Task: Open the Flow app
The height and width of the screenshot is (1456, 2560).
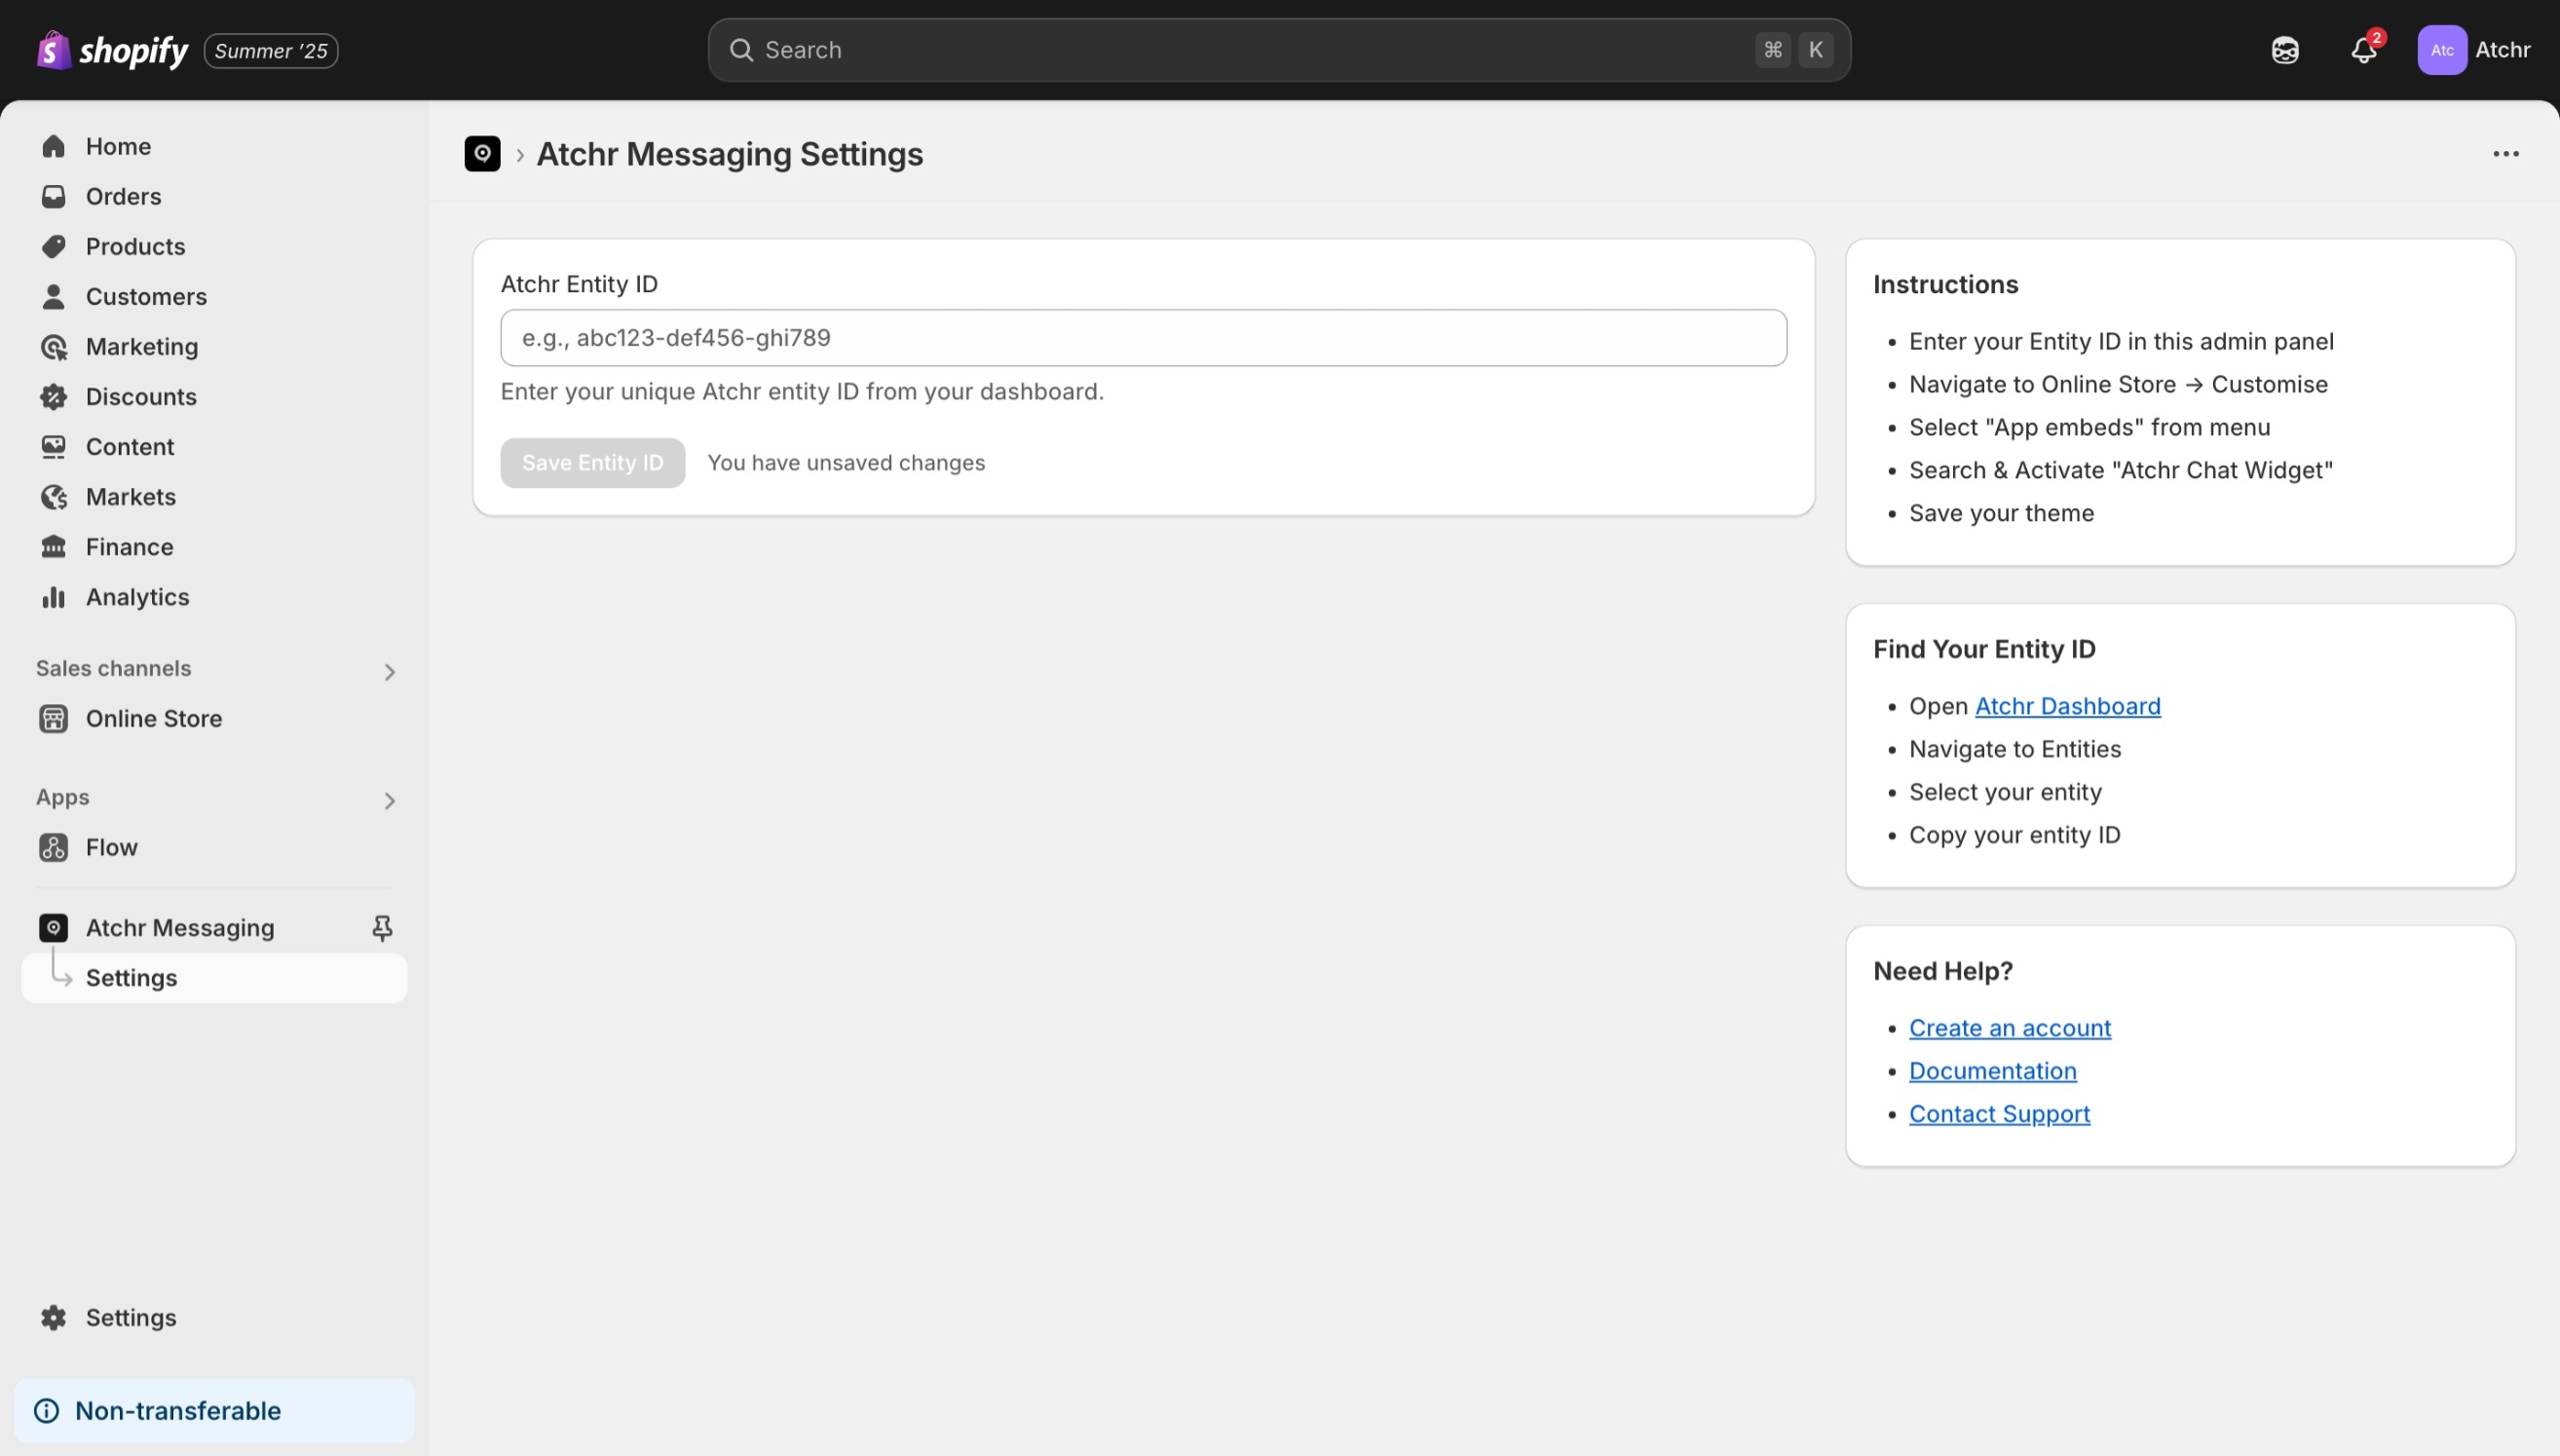Action: click(111, 846)
